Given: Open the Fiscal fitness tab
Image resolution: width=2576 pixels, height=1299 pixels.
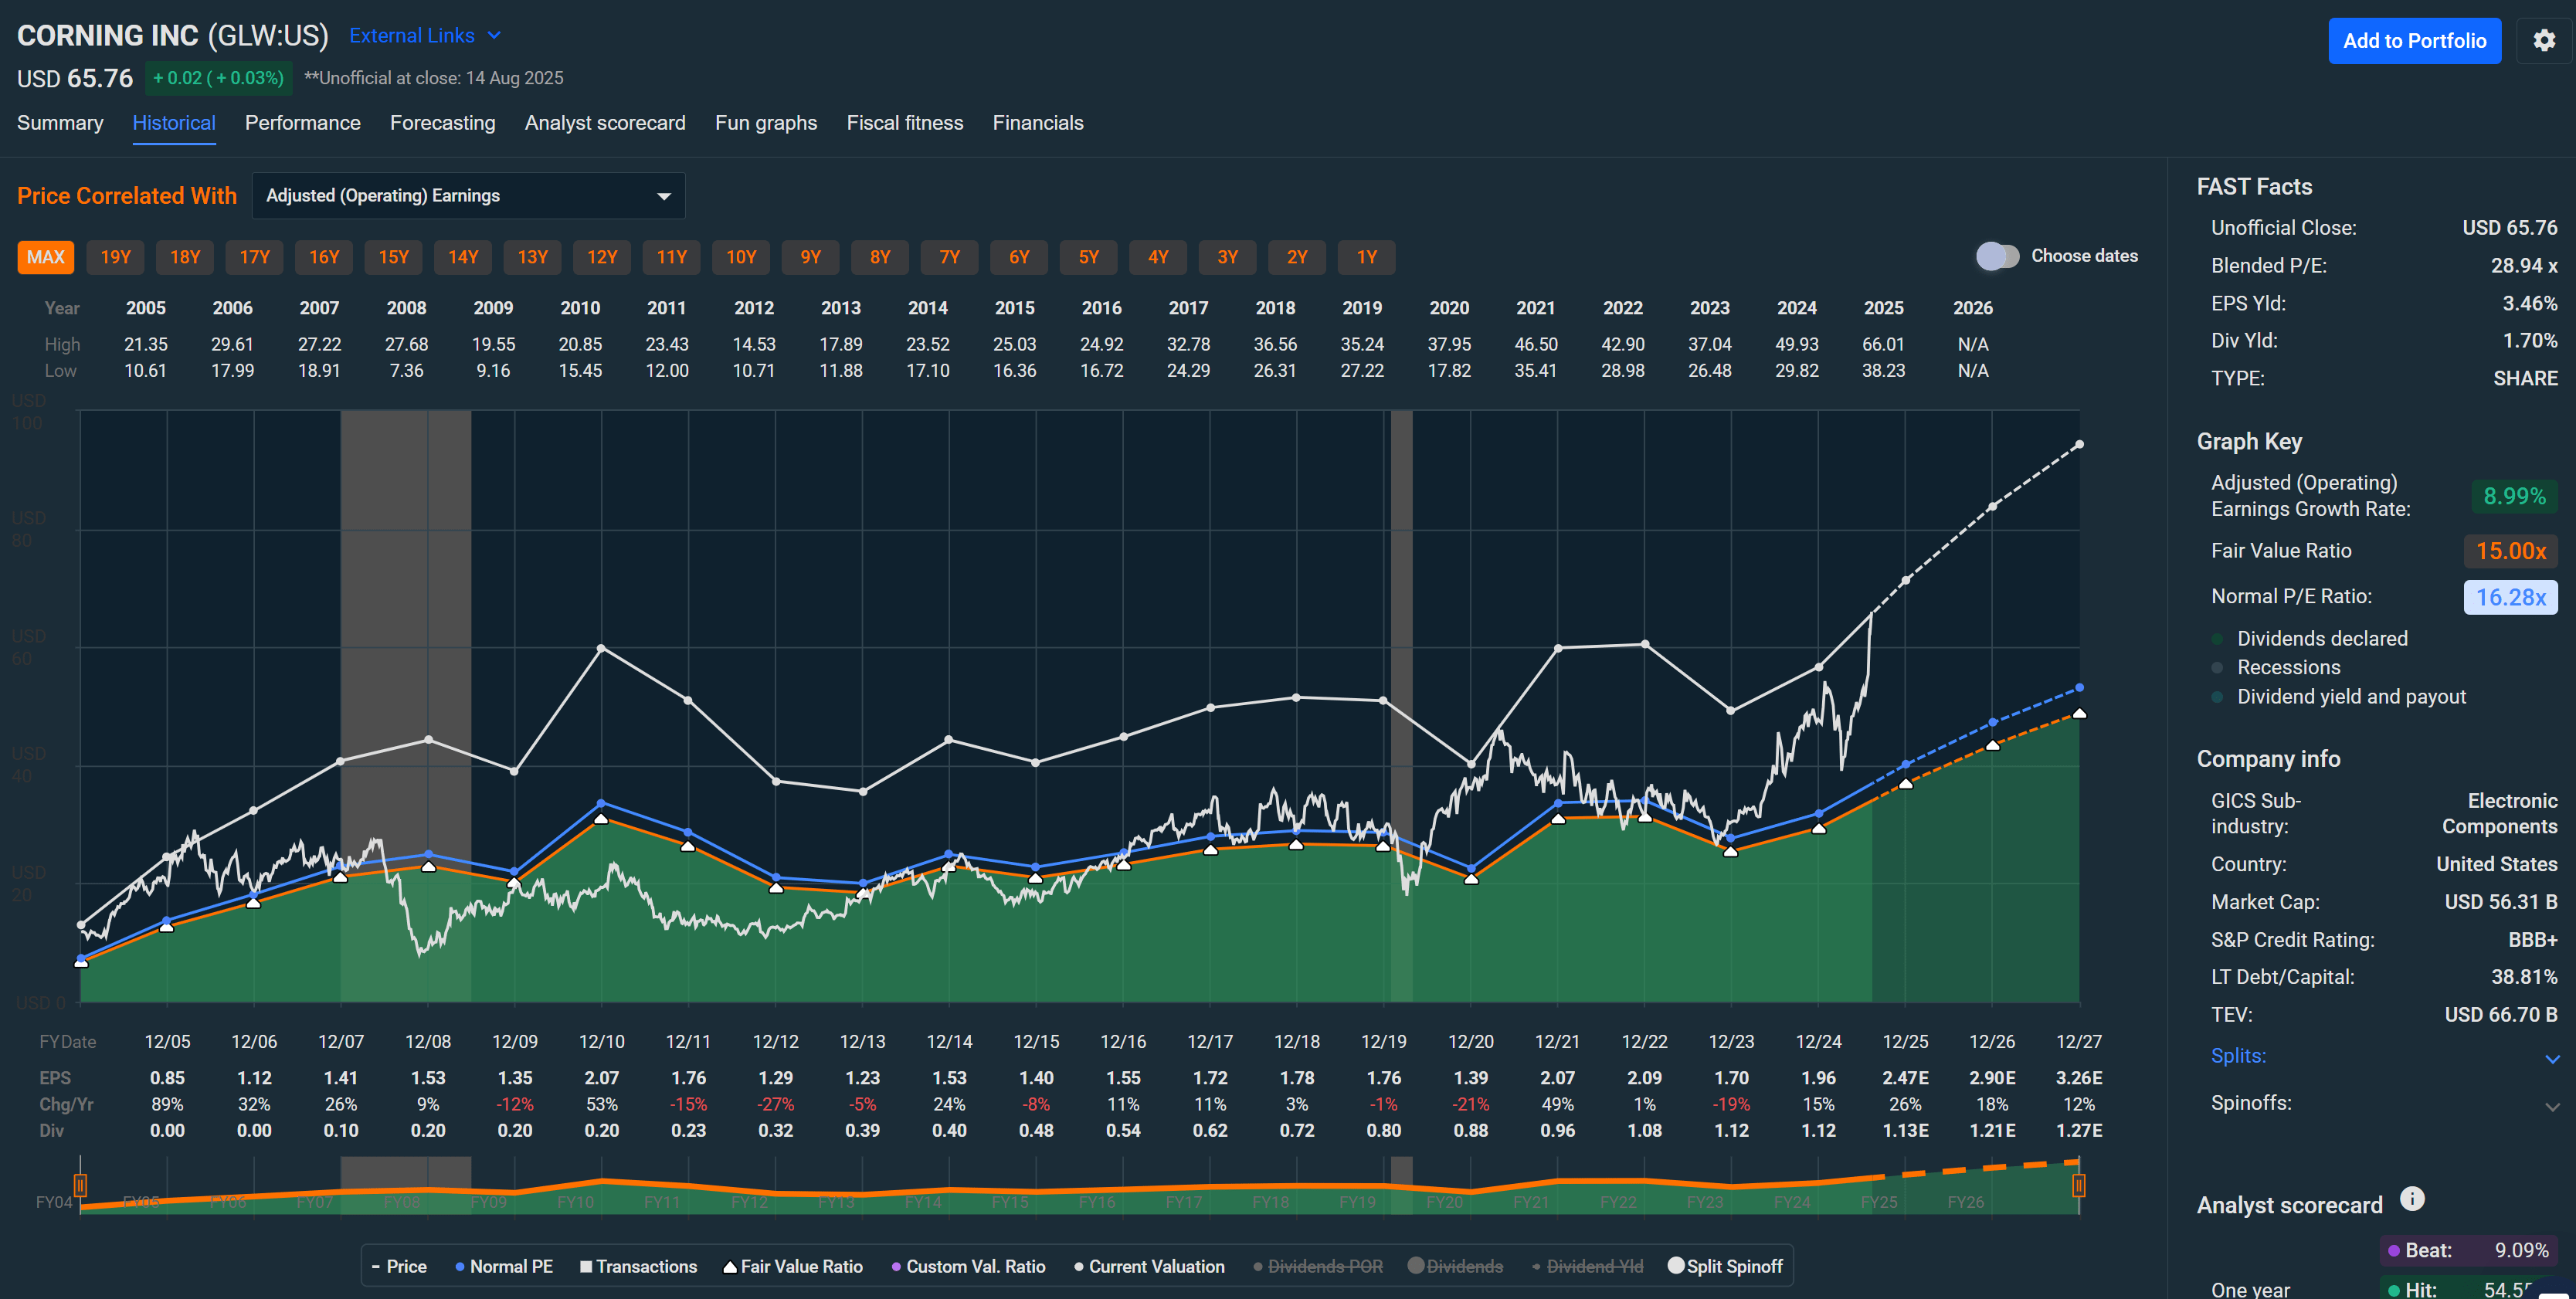Looking at the screenshot, I should click(x=905, y=123).
